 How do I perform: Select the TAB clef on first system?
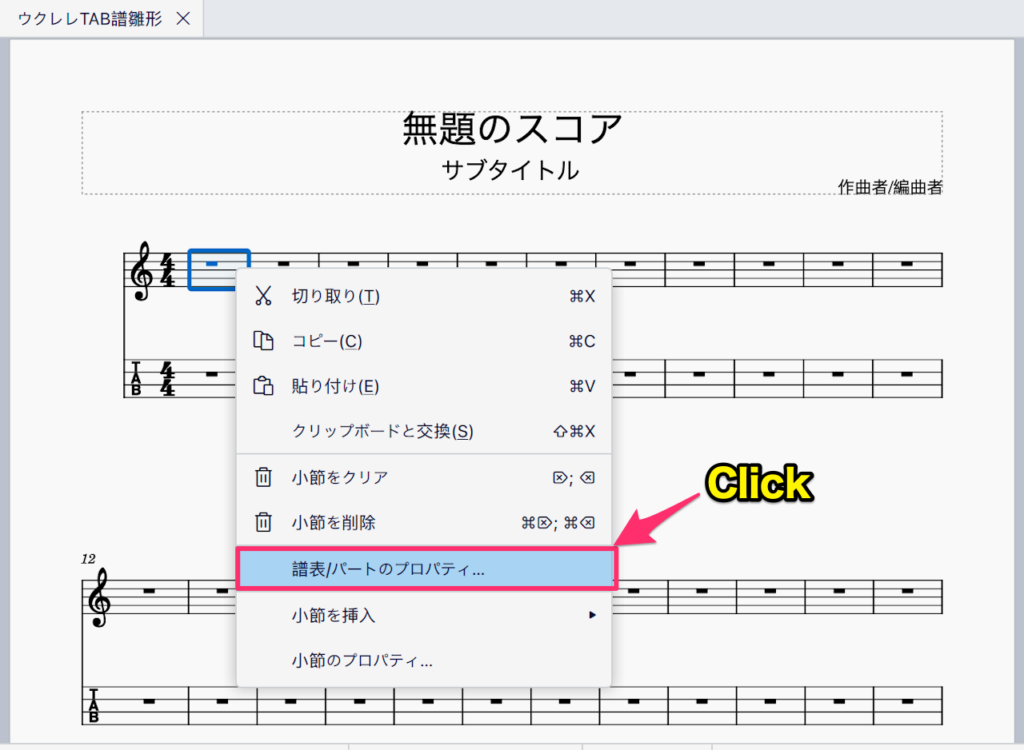137,379
